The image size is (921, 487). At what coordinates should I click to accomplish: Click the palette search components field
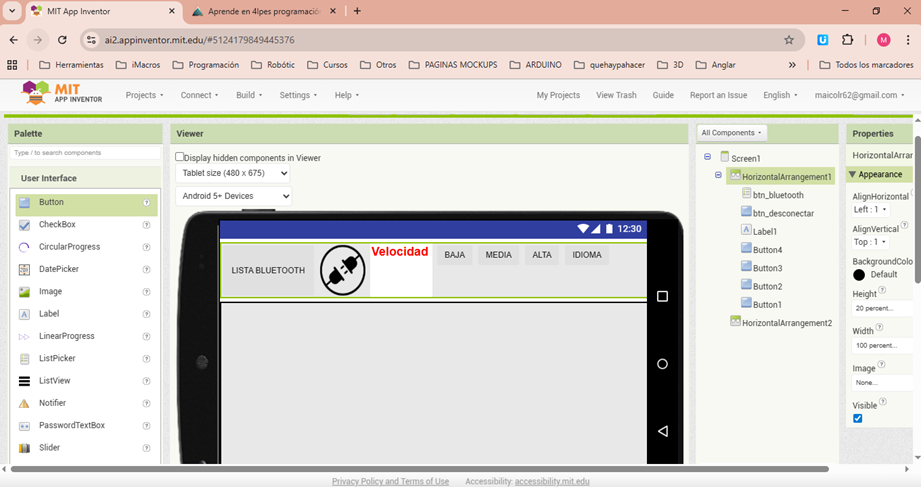pos(84,153)
